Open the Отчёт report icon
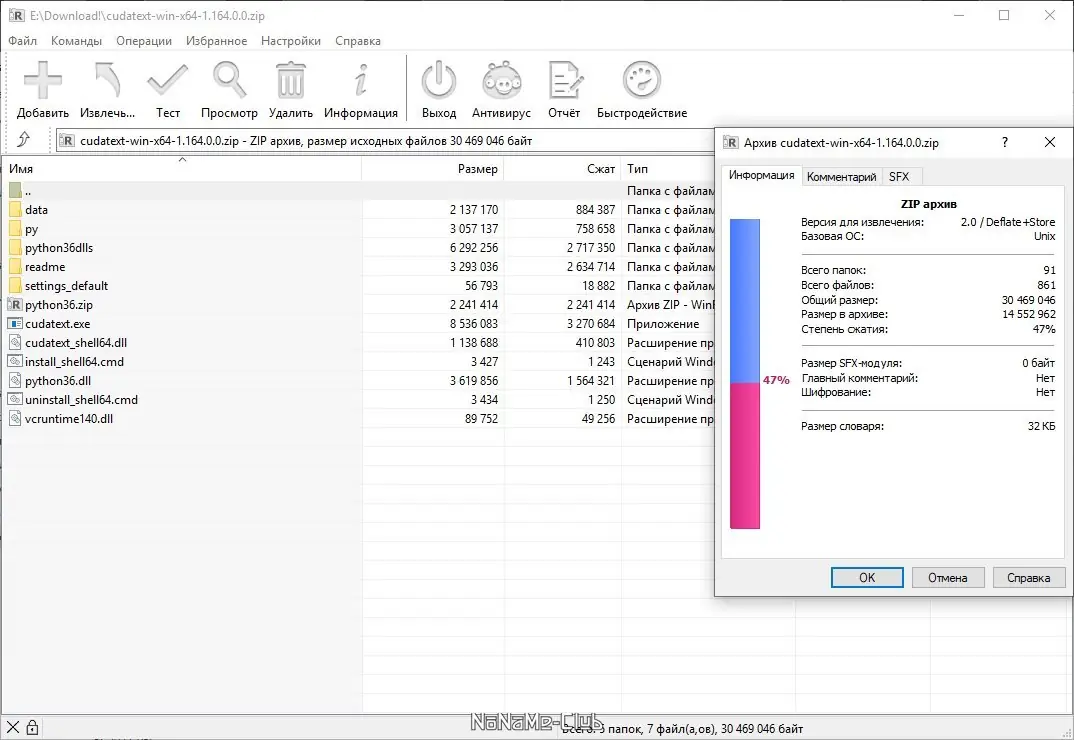This screenshot has height=740, width=1074. tap(564, 80)
